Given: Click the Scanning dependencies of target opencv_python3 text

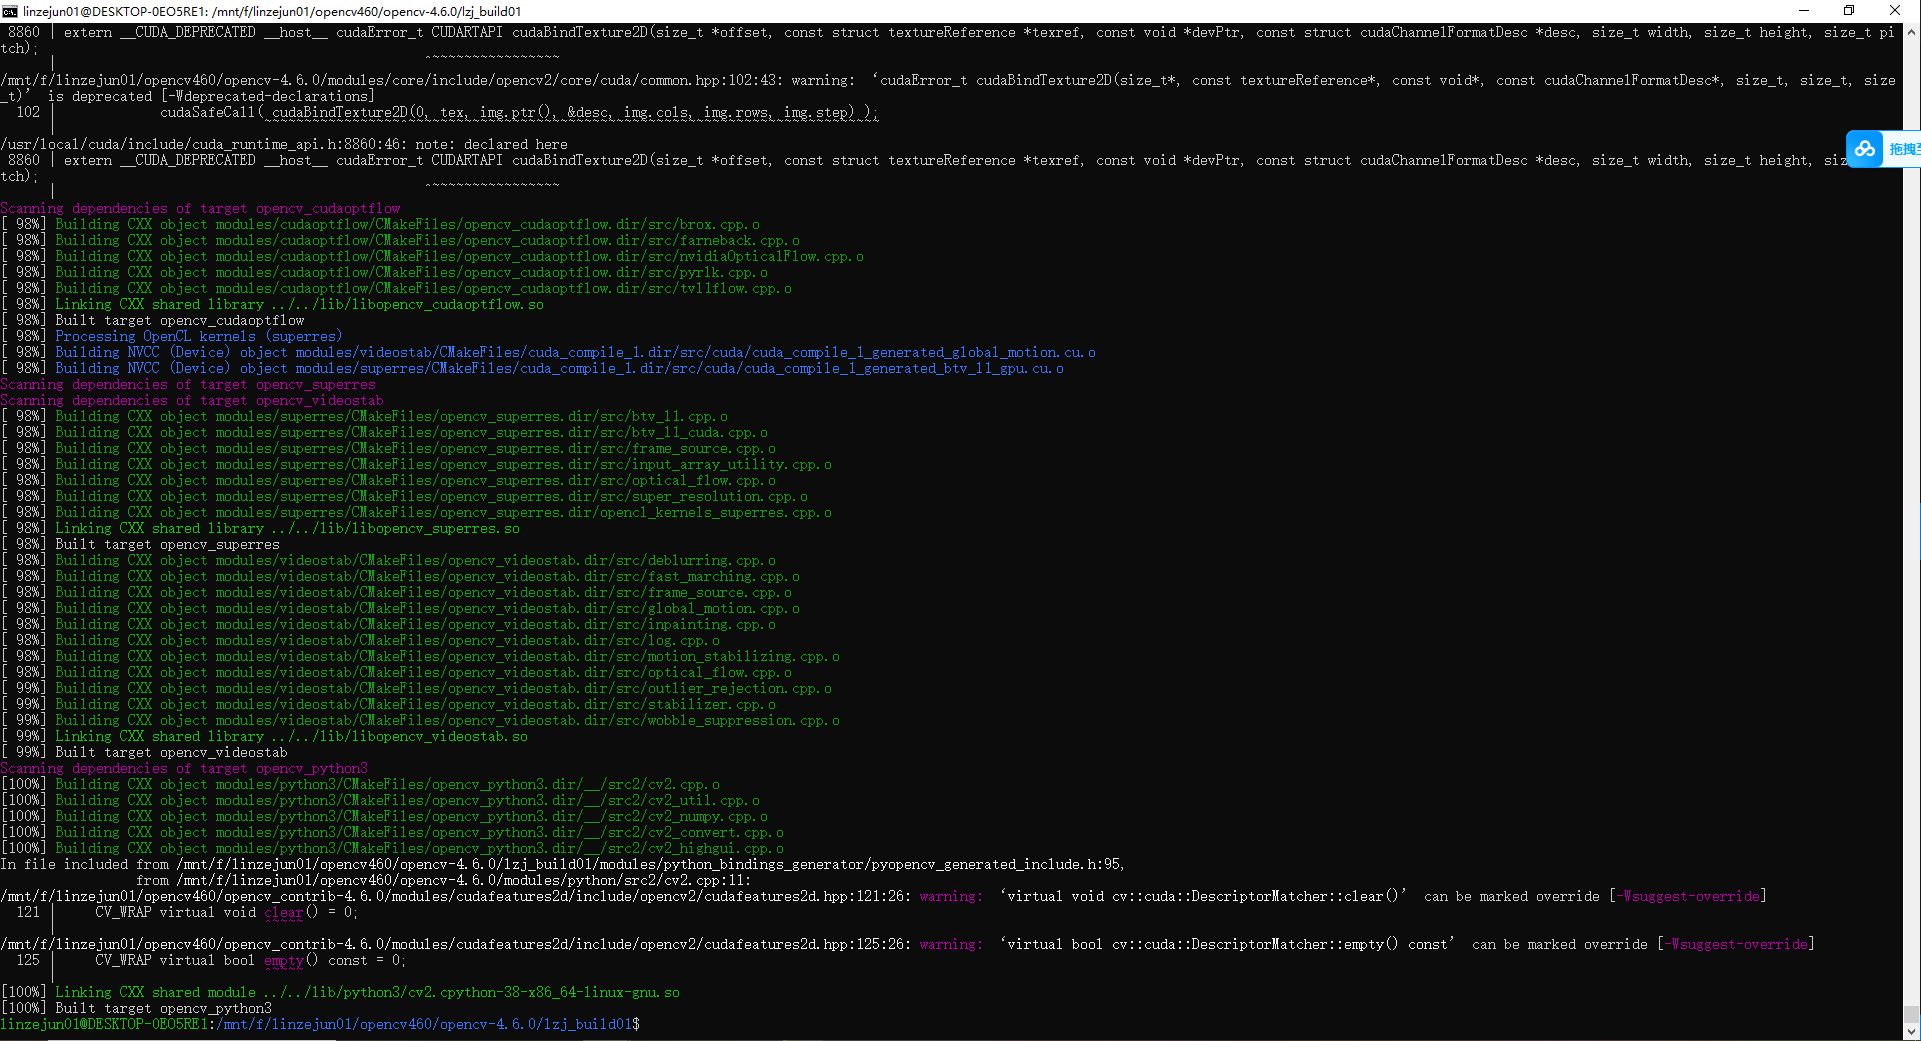Looking at the screenshot, I should [x=183, y=768].
